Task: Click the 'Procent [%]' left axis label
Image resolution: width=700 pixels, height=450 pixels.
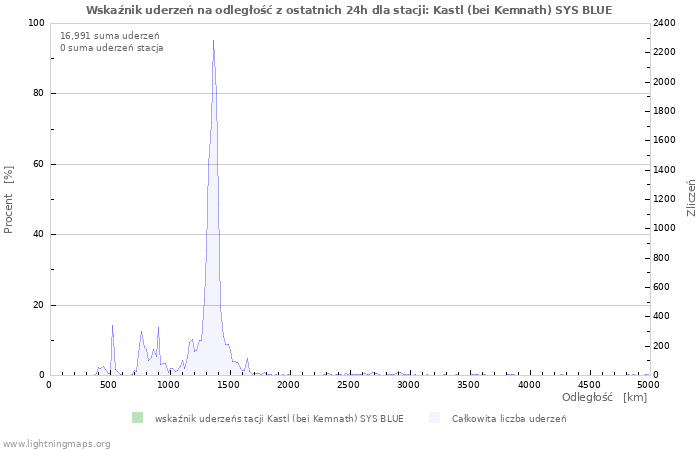Action: click(x=9, y=199)
